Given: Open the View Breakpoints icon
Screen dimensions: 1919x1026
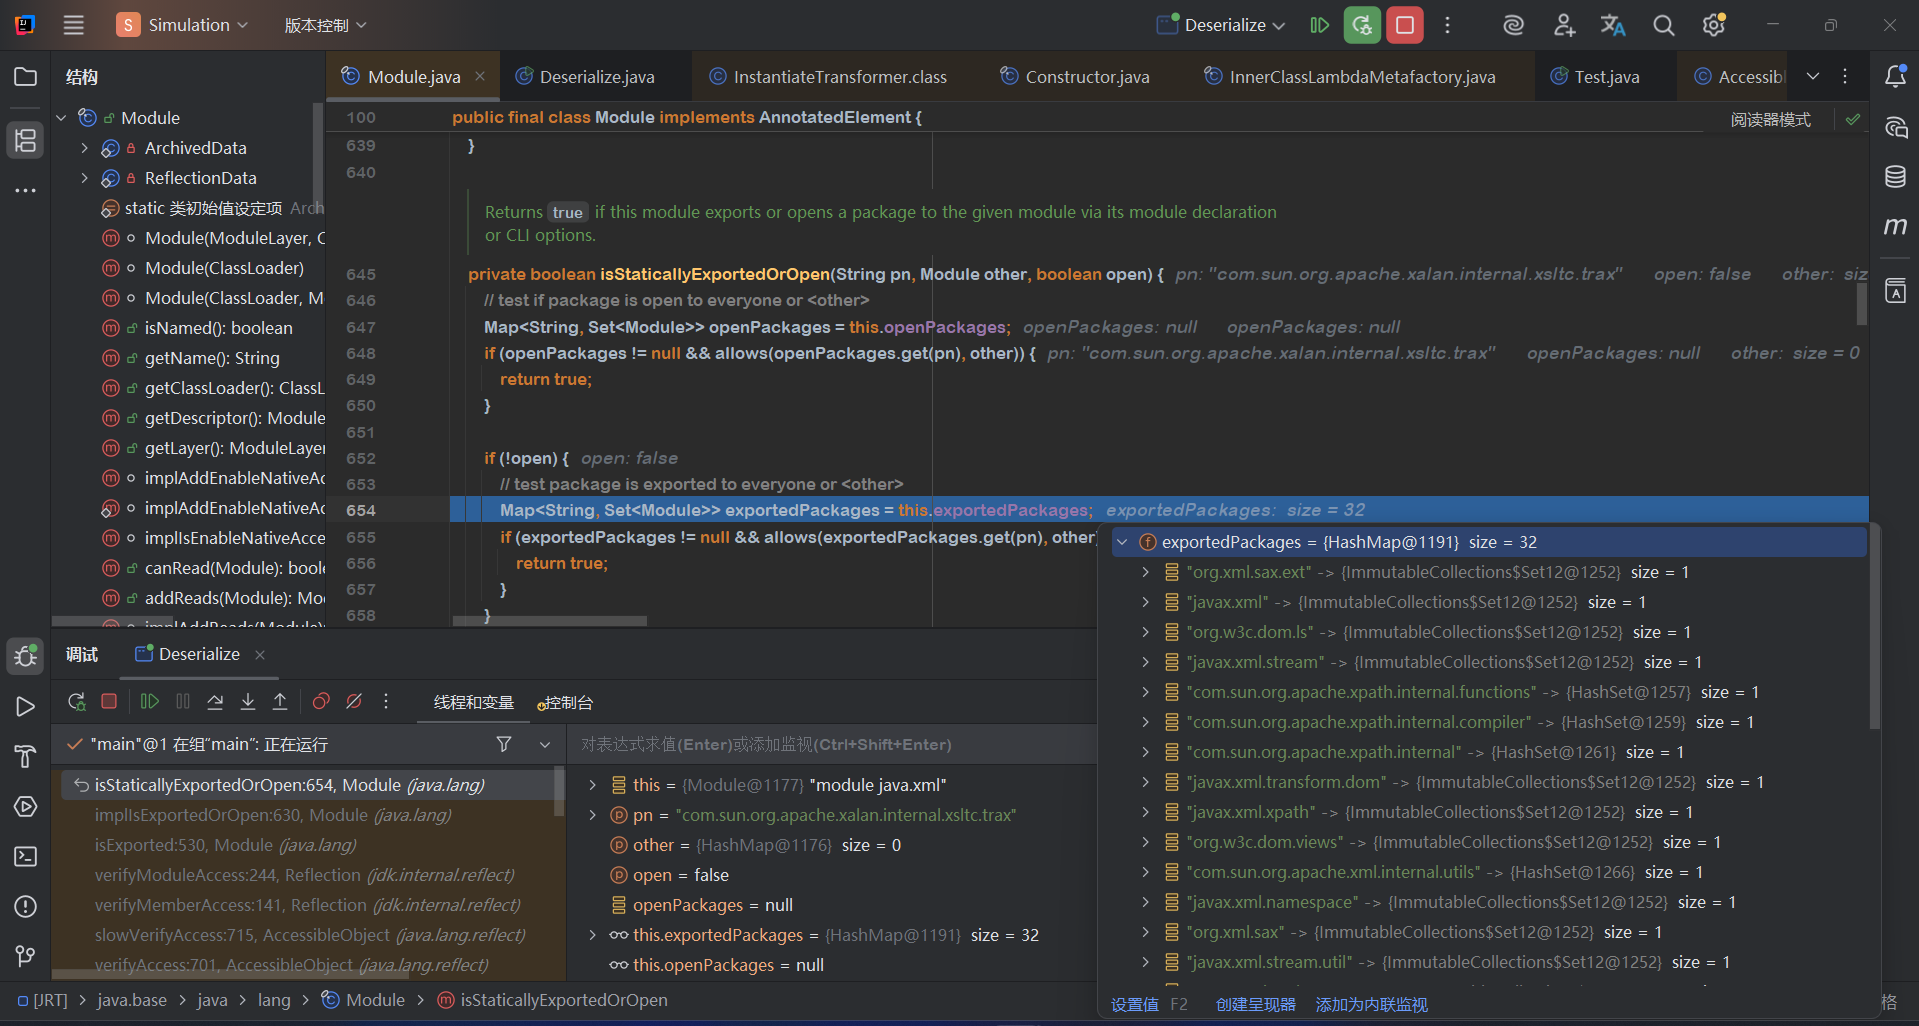Looking at the screenshot, I should [x=321, y=702].
